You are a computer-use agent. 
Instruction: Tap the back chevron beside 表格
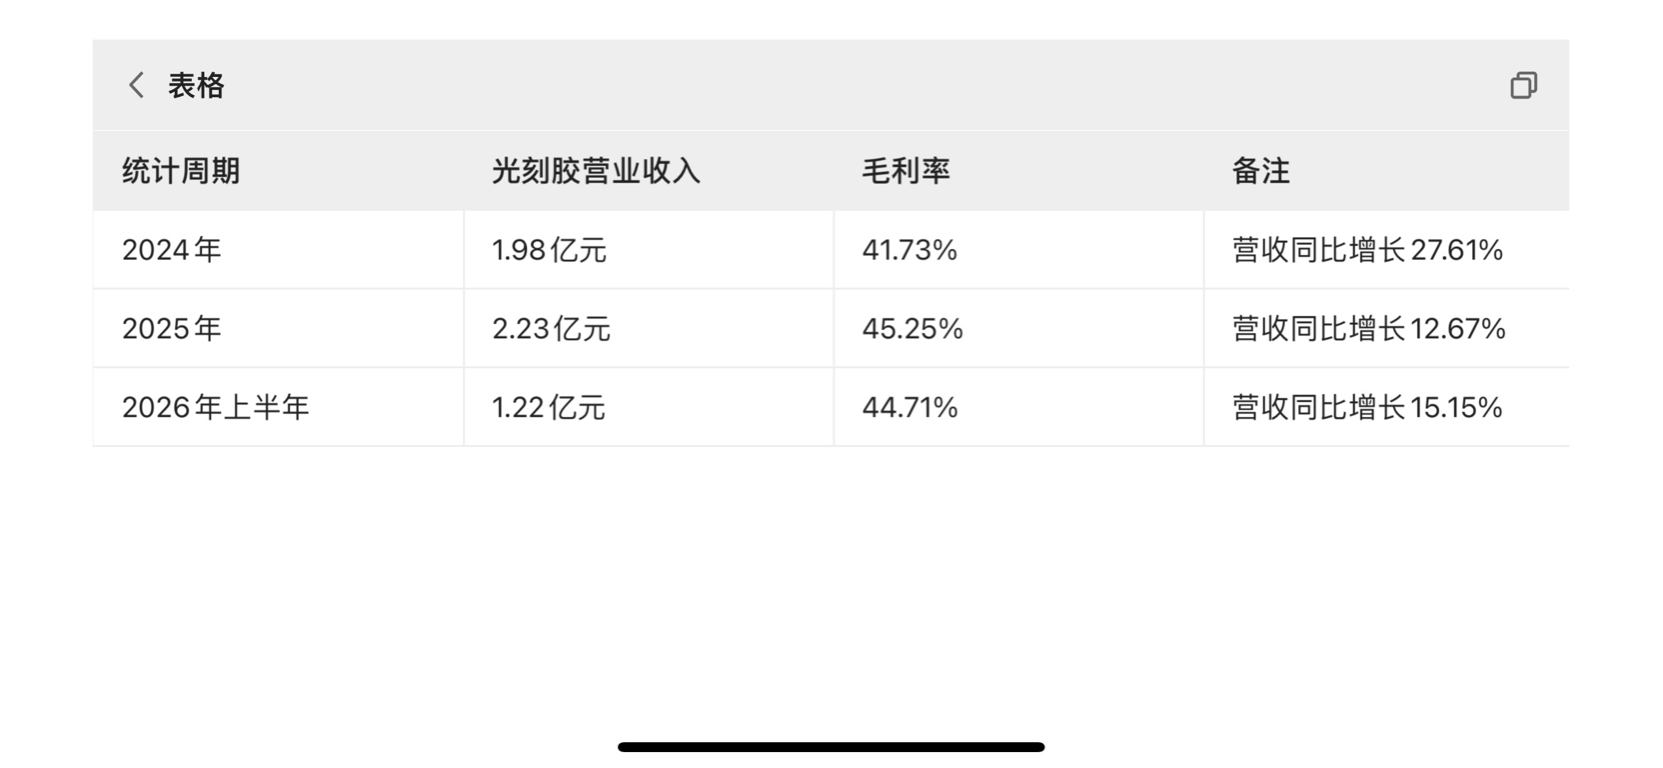pos(137,85)
